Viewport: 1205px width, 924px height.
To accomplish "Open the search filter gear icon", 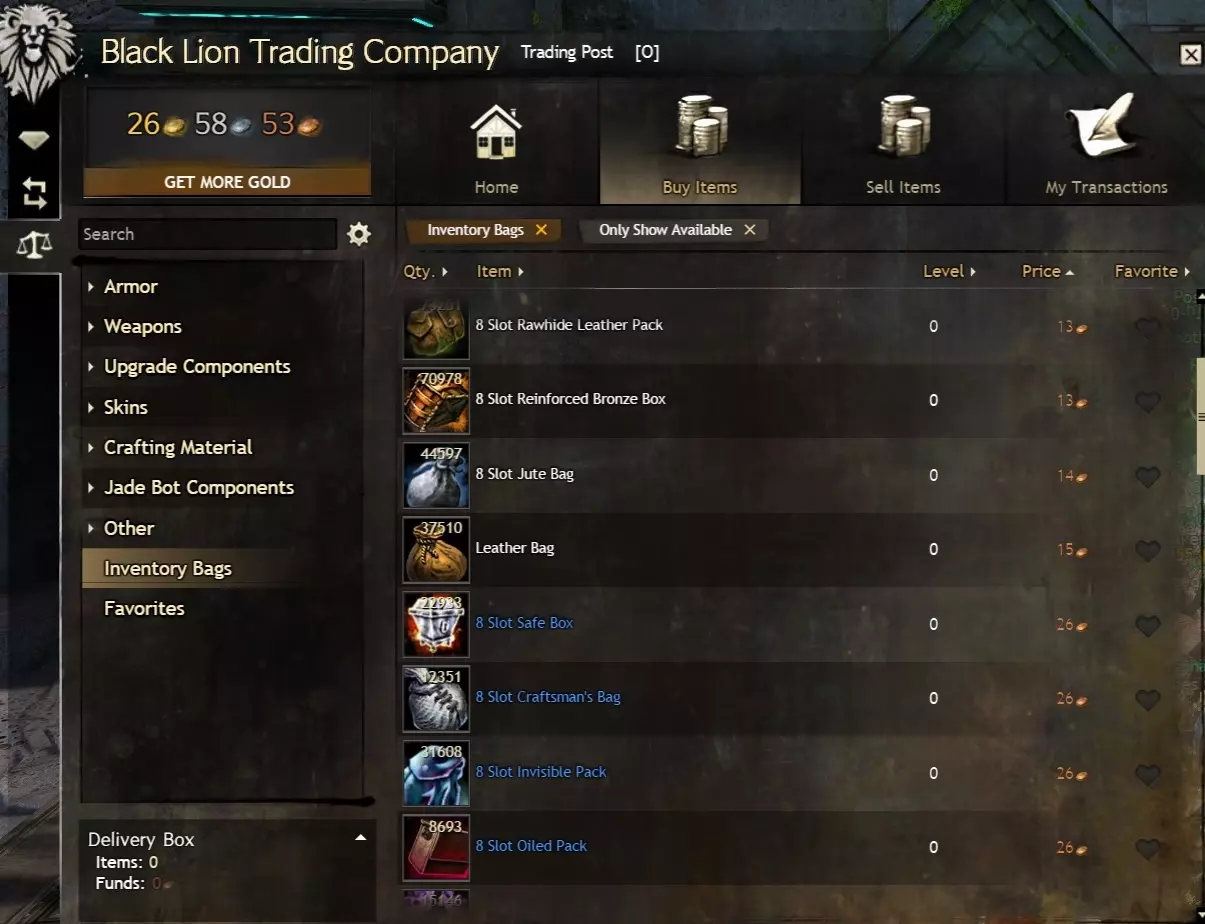I will [359, 234].
